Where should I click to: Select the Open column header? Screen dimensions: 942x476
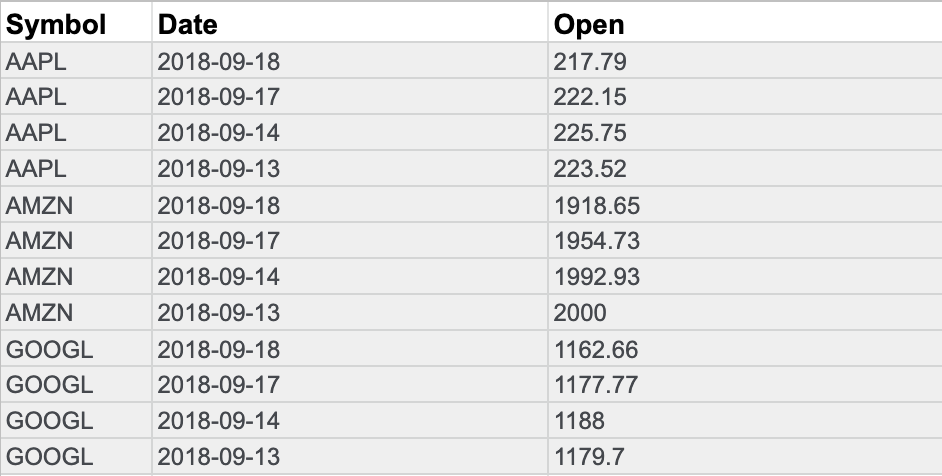(588, 24)
